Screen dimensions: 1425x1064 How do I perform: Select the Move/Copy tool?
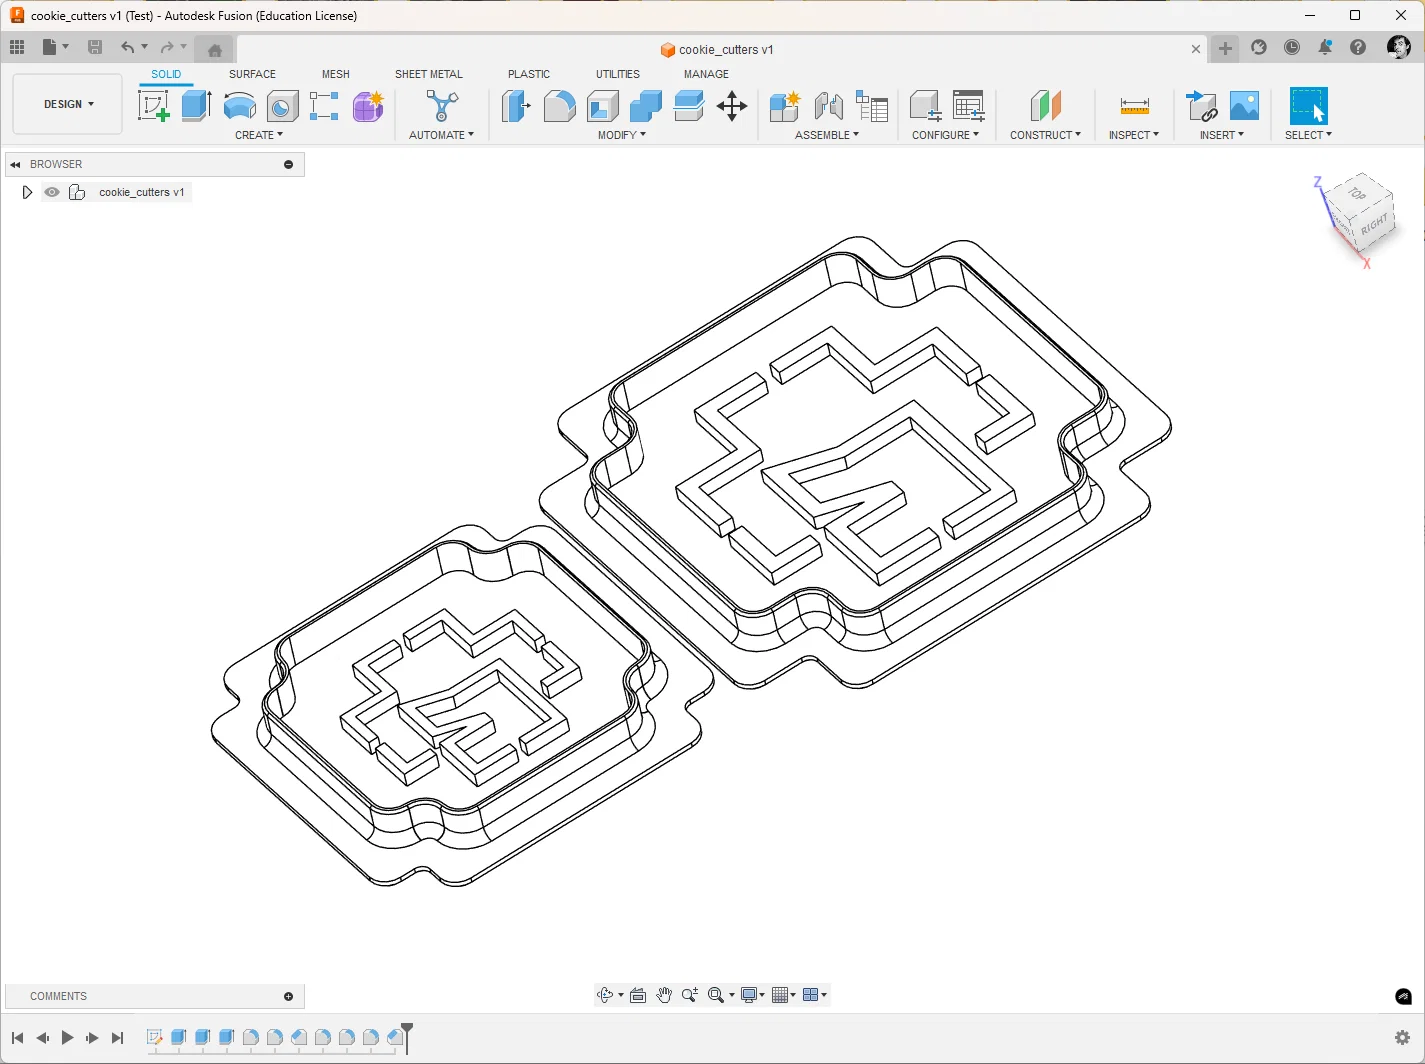(x=732, y=106)
